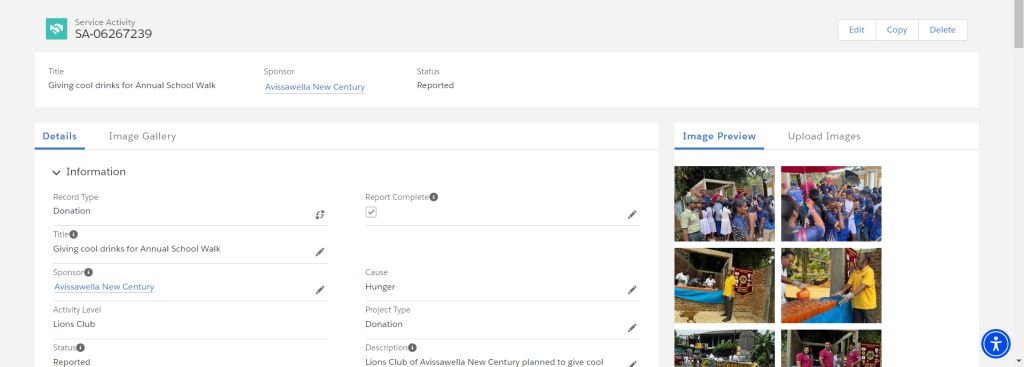
Task: Click the change Record Type icon
Action: [320, 214]
